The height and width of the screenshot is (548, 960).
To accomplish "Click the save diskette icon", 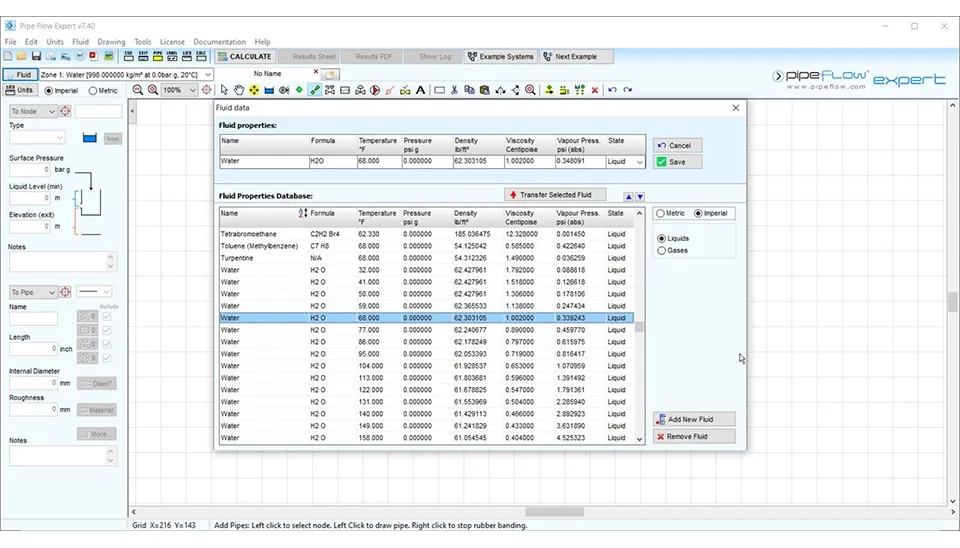I will [36, 57].
